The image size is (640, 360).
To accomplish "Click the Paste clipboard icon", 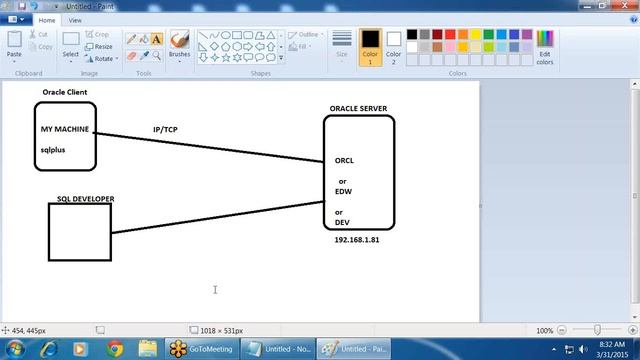I will tap(14, 39).
